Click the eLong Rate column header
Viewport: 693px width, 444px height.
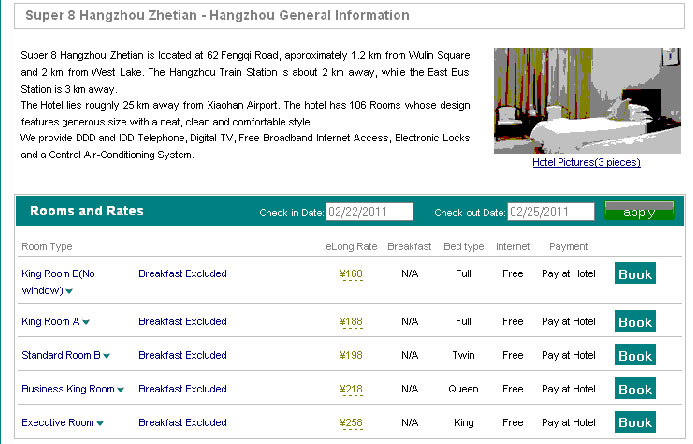[x=351, y=247]
